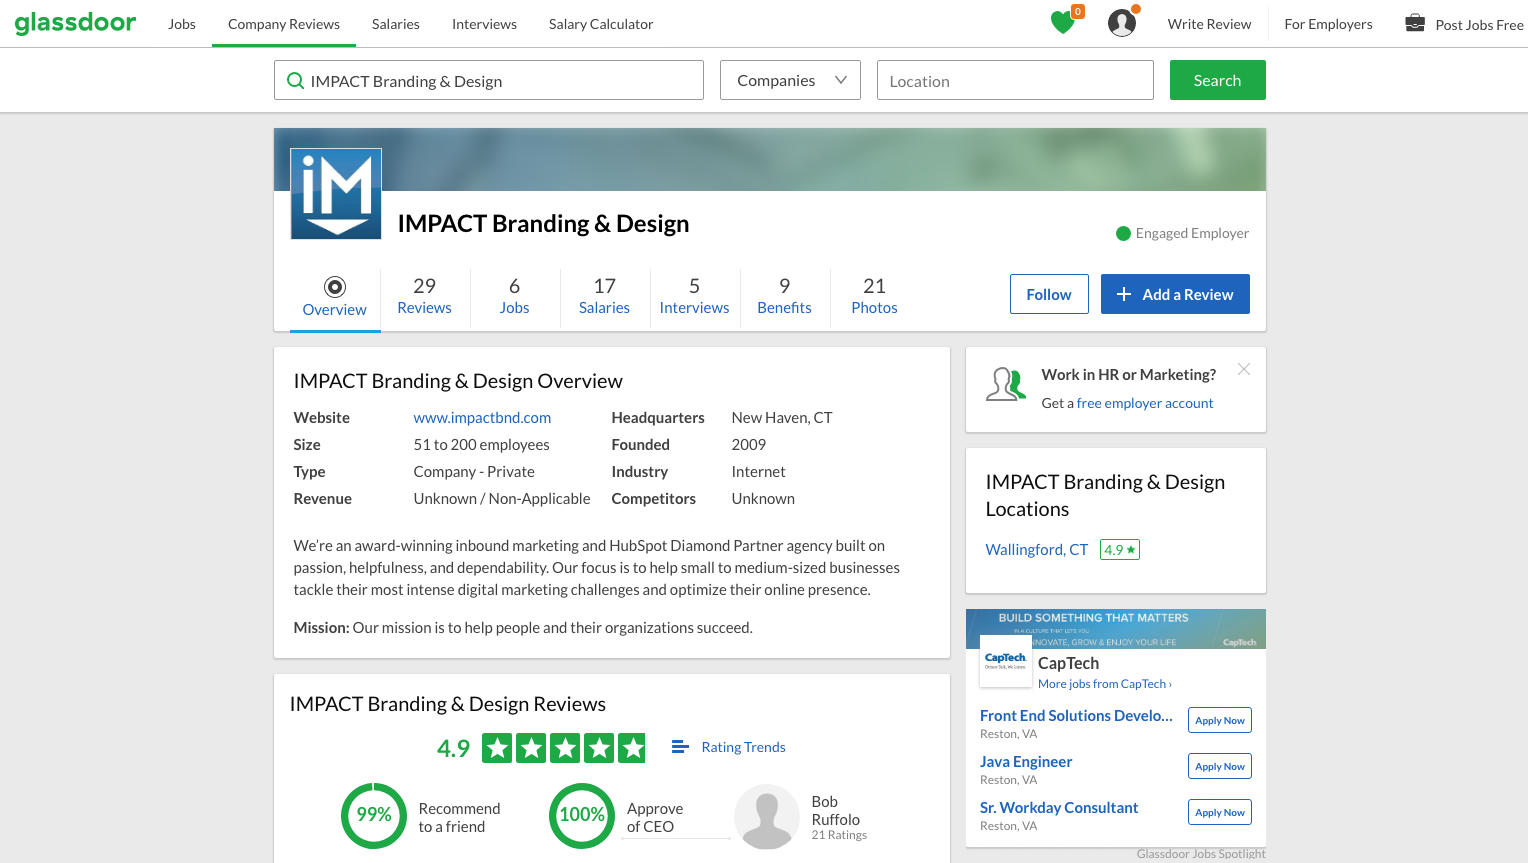1528x863 pixels.
Task: Open Sr. Workday Consultant job listing
Action: tap(1059, 807)
